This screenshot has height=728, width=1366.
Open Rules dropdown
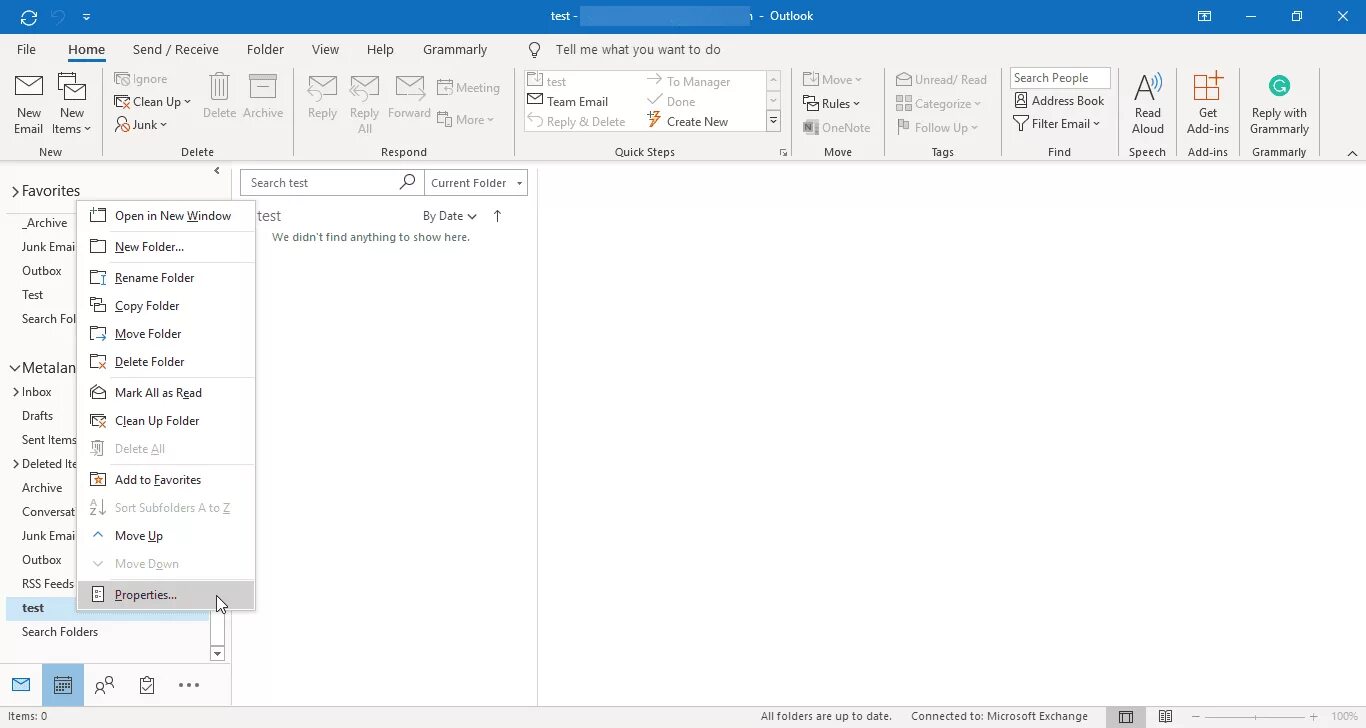(x=832, y=104)
